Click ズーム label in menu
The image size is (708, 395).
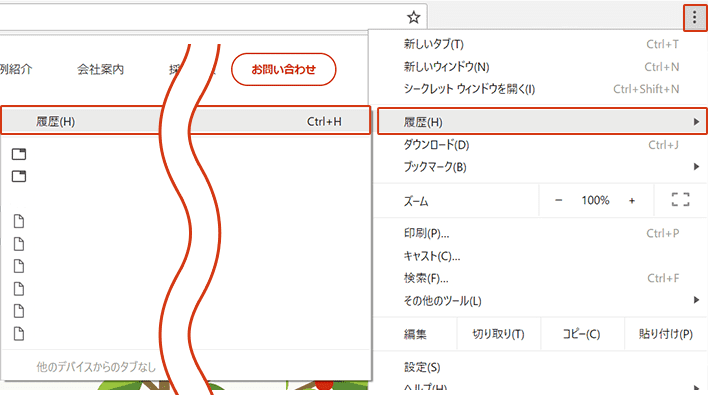[x=416, y=201]
